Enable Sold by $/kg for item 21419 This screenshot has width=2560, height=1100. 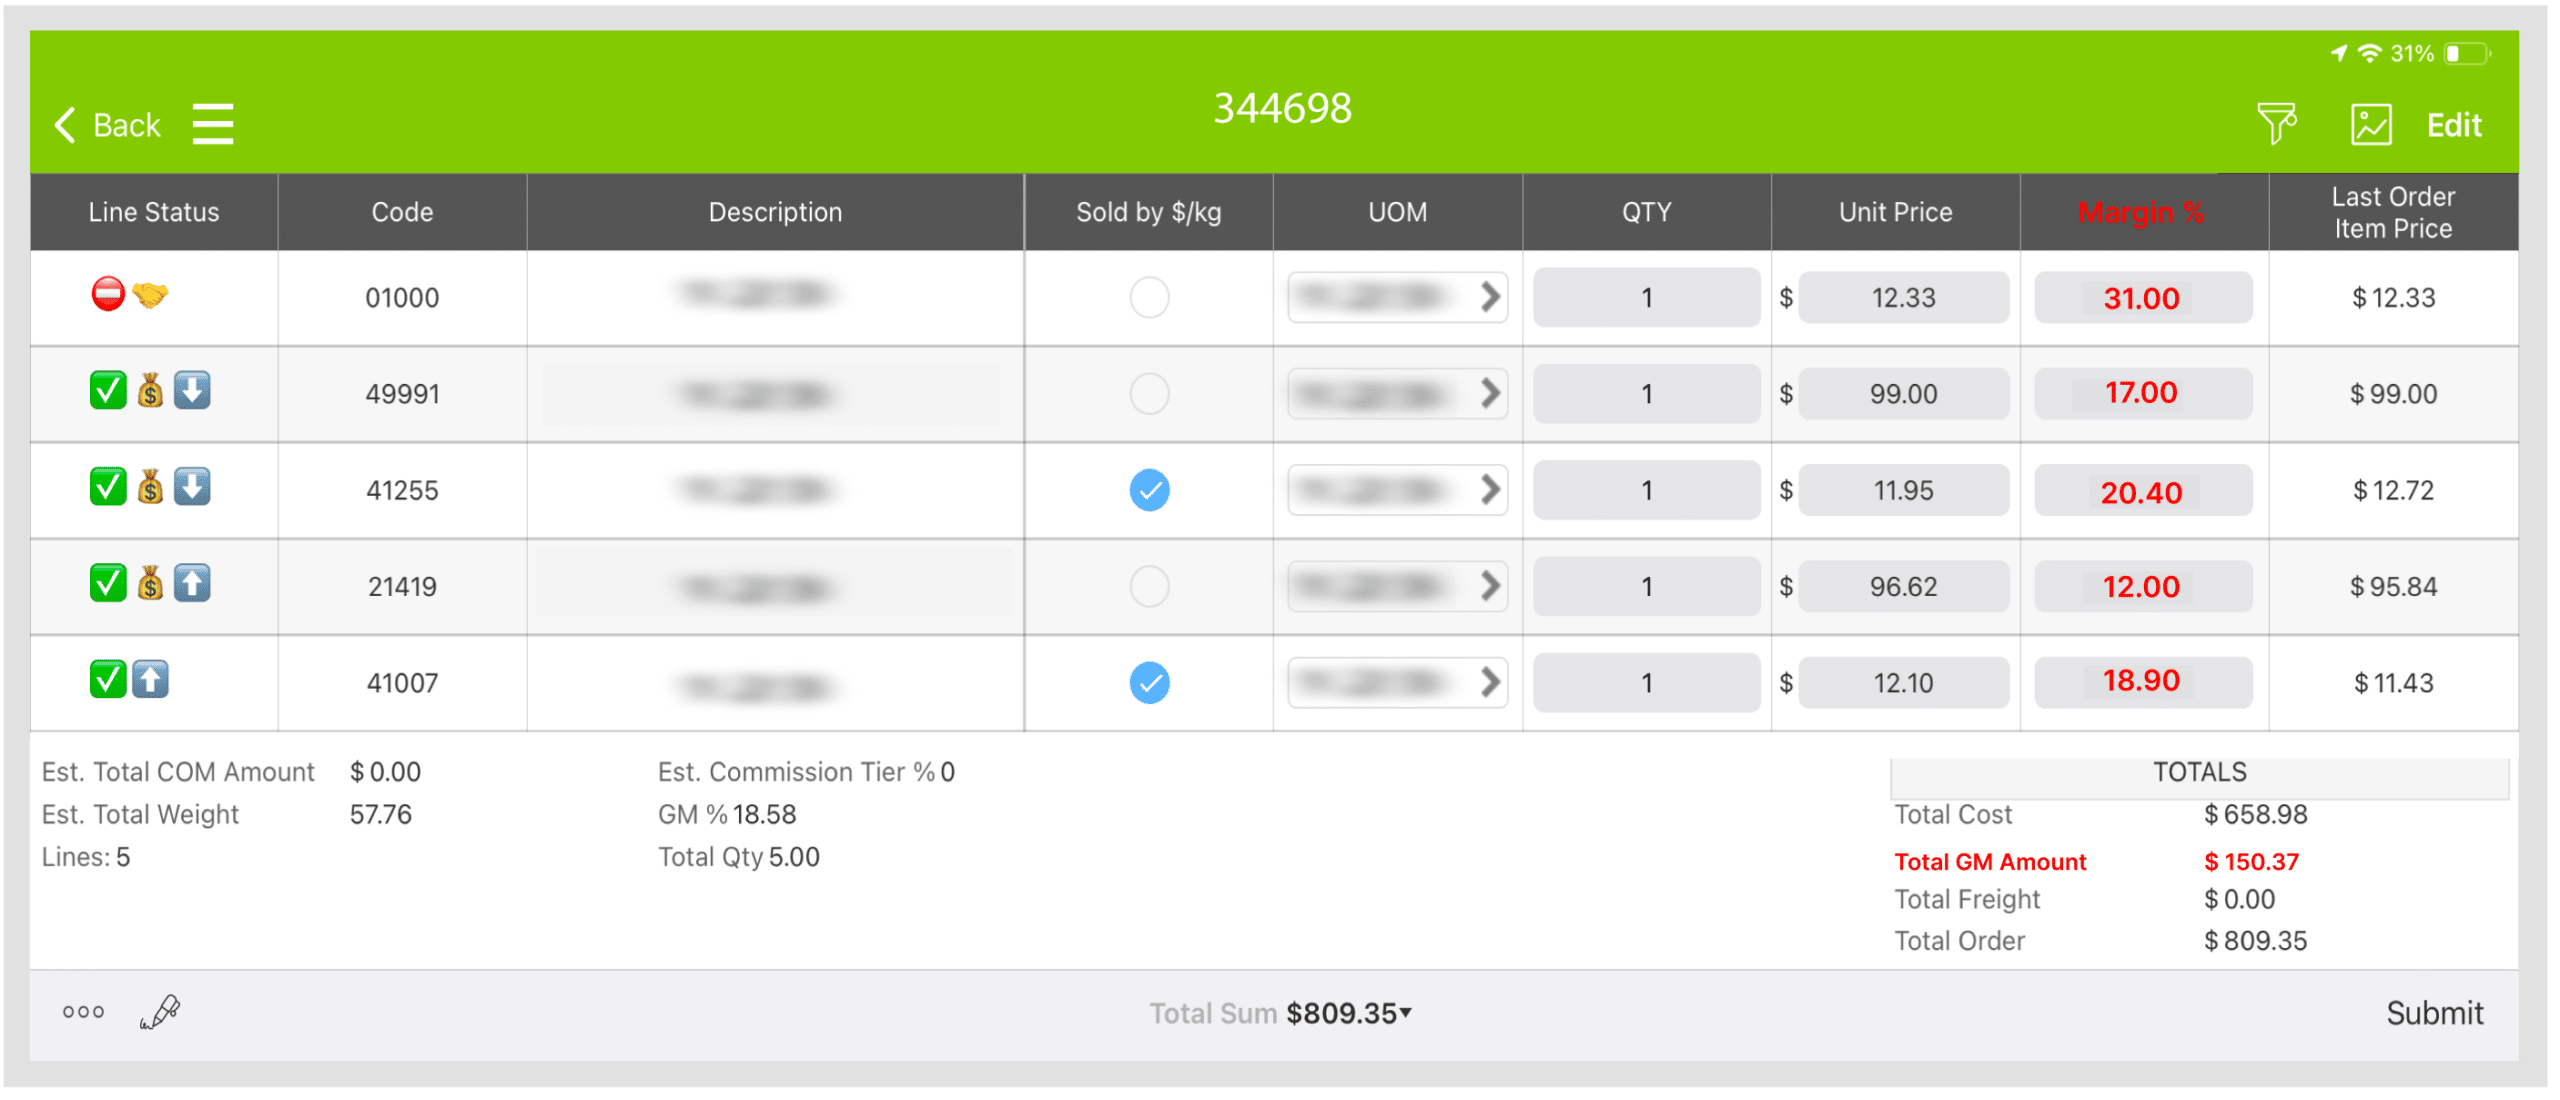[x=1149, y=586]
